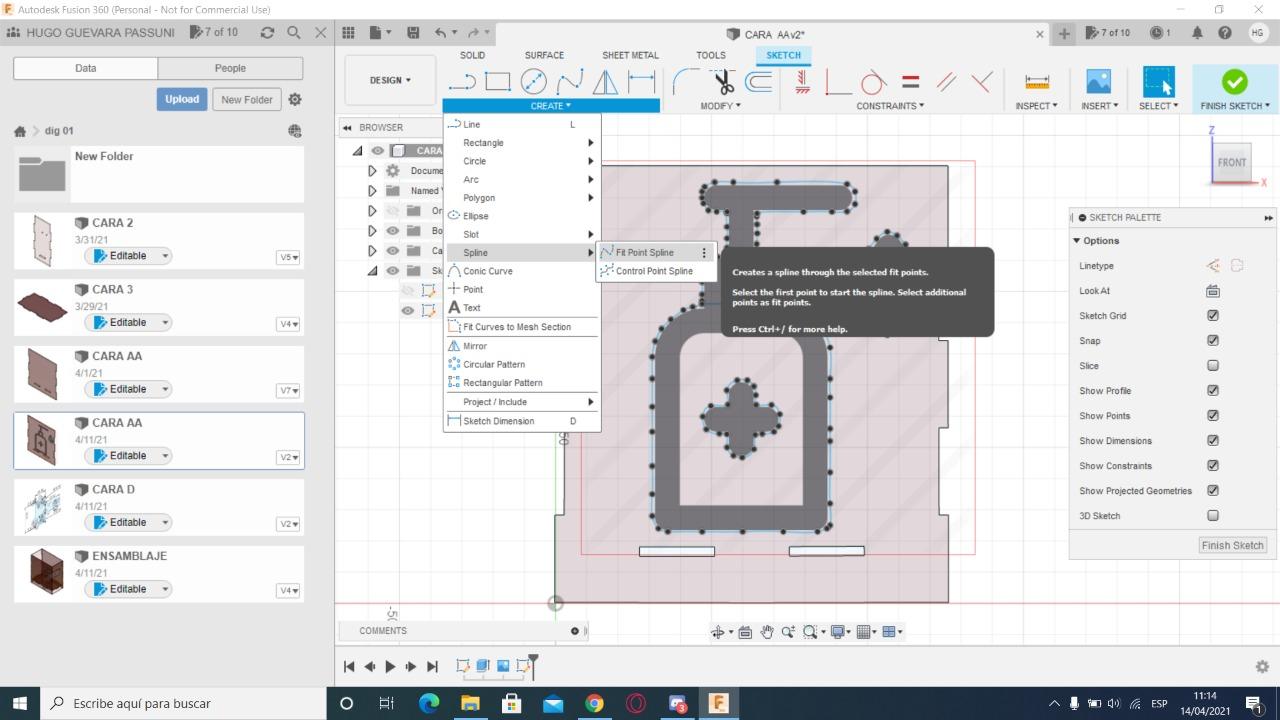Open the notifications bell icon
1280x720 pixels.
tap(1197, 33)
